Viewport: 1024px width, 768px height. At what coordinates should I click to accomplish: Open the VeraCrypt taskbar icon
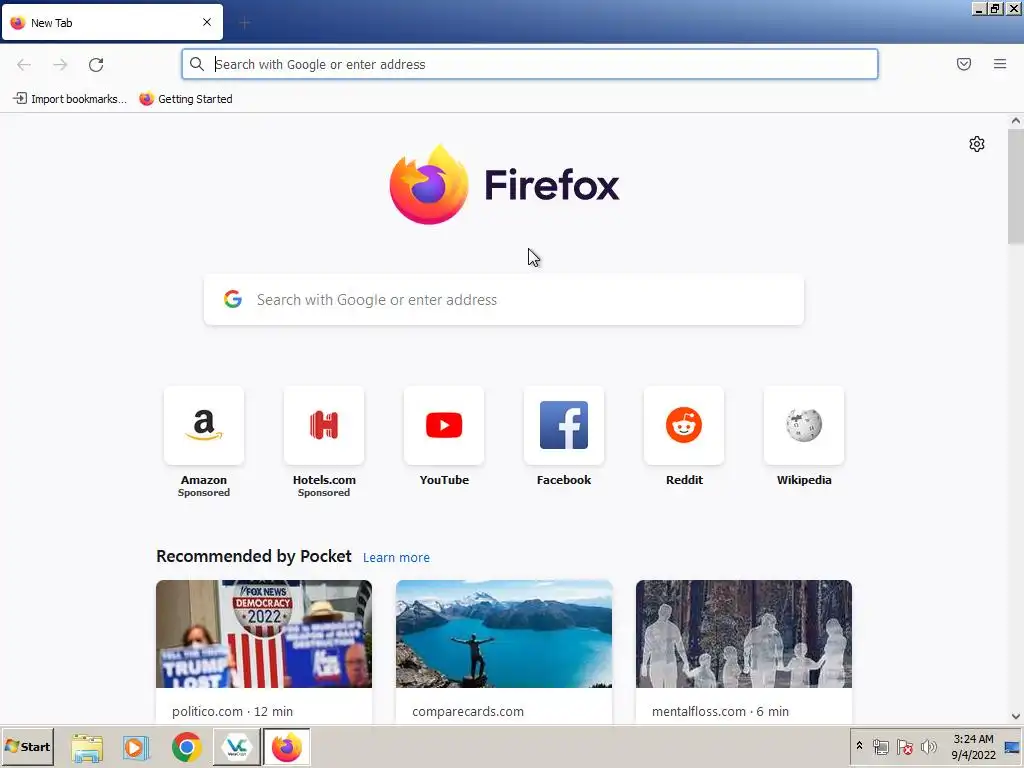click(x=236, y=747)
